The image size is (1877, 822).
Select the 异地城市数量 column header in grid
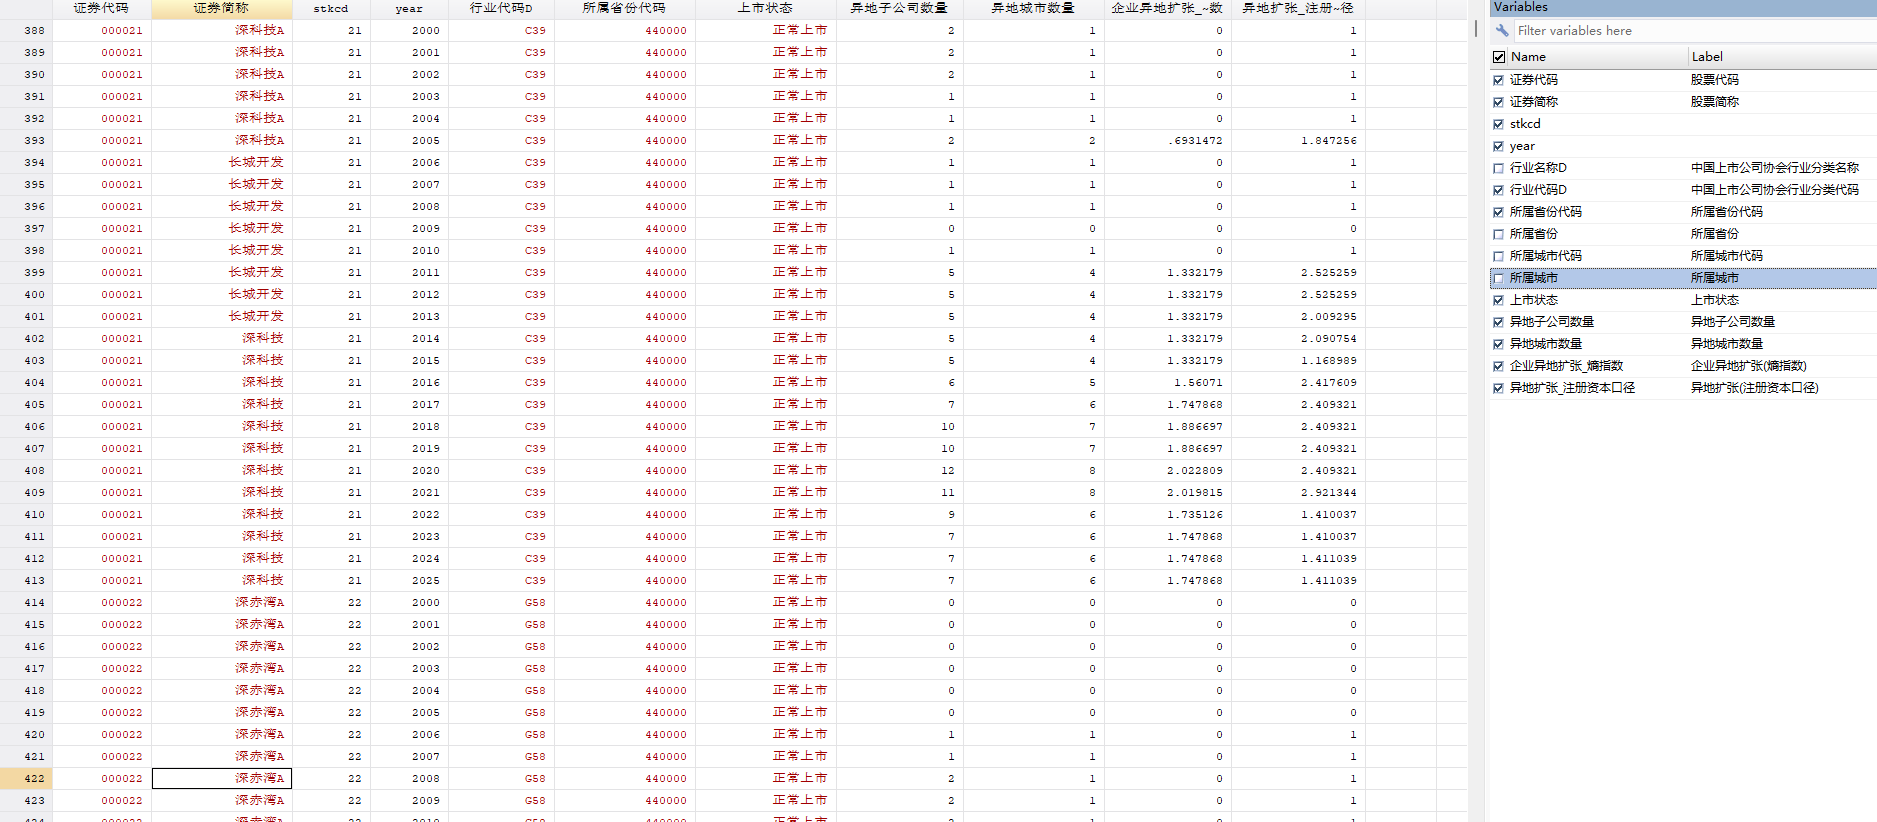tap(1033, 9)
